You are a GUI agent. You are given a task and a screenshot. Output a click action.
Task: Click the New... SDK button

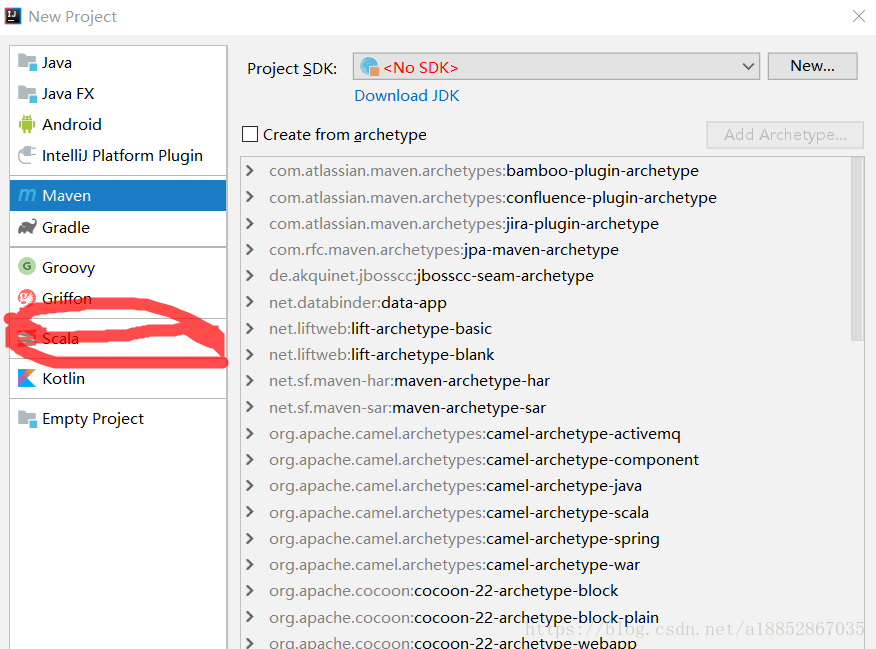812,66
